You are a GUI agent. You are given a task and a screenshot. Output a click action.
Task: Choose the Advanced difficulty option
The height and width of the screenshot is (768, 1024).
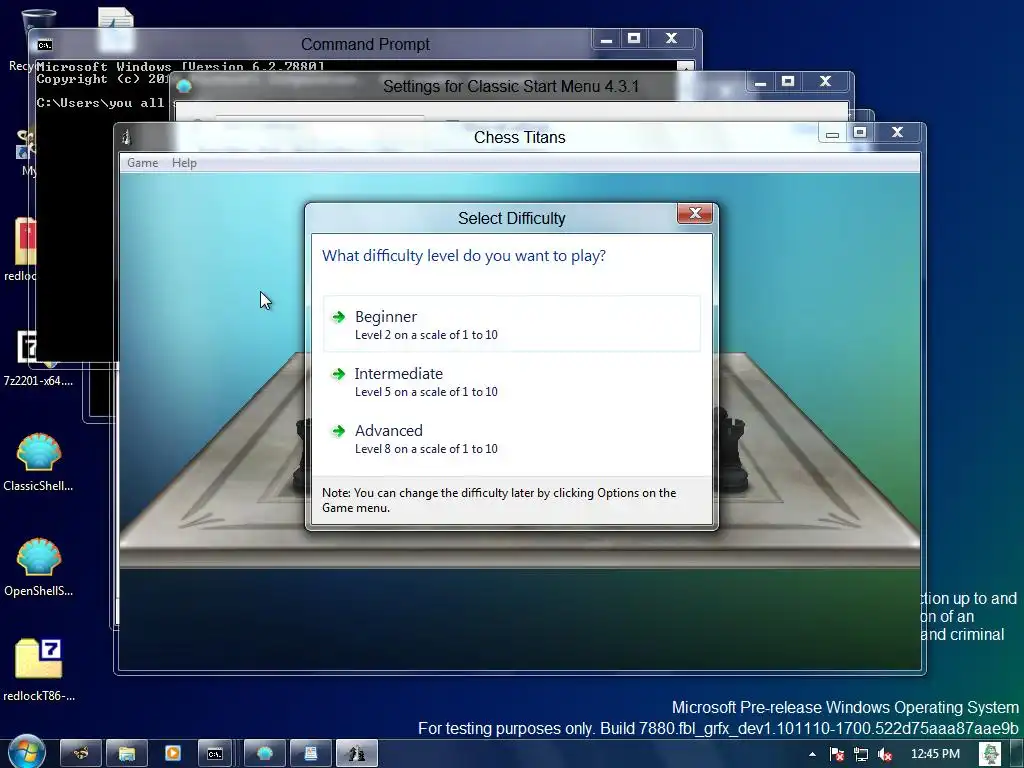pyautogui.click(x=511, y=438)
